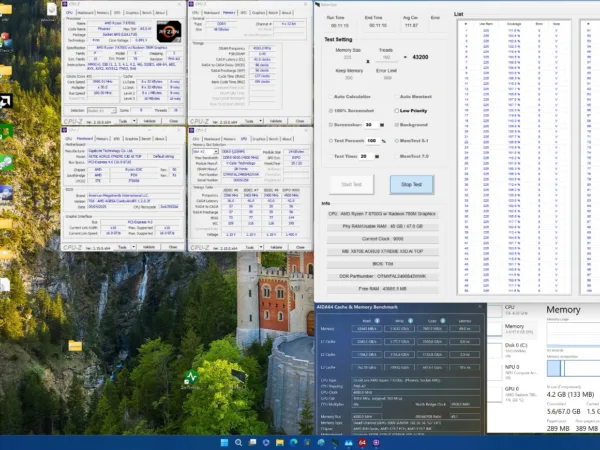The width and height of the screenshot is (600, 450).
Task: Click Screenshot value field showing 30
Action: click(370, 125)
